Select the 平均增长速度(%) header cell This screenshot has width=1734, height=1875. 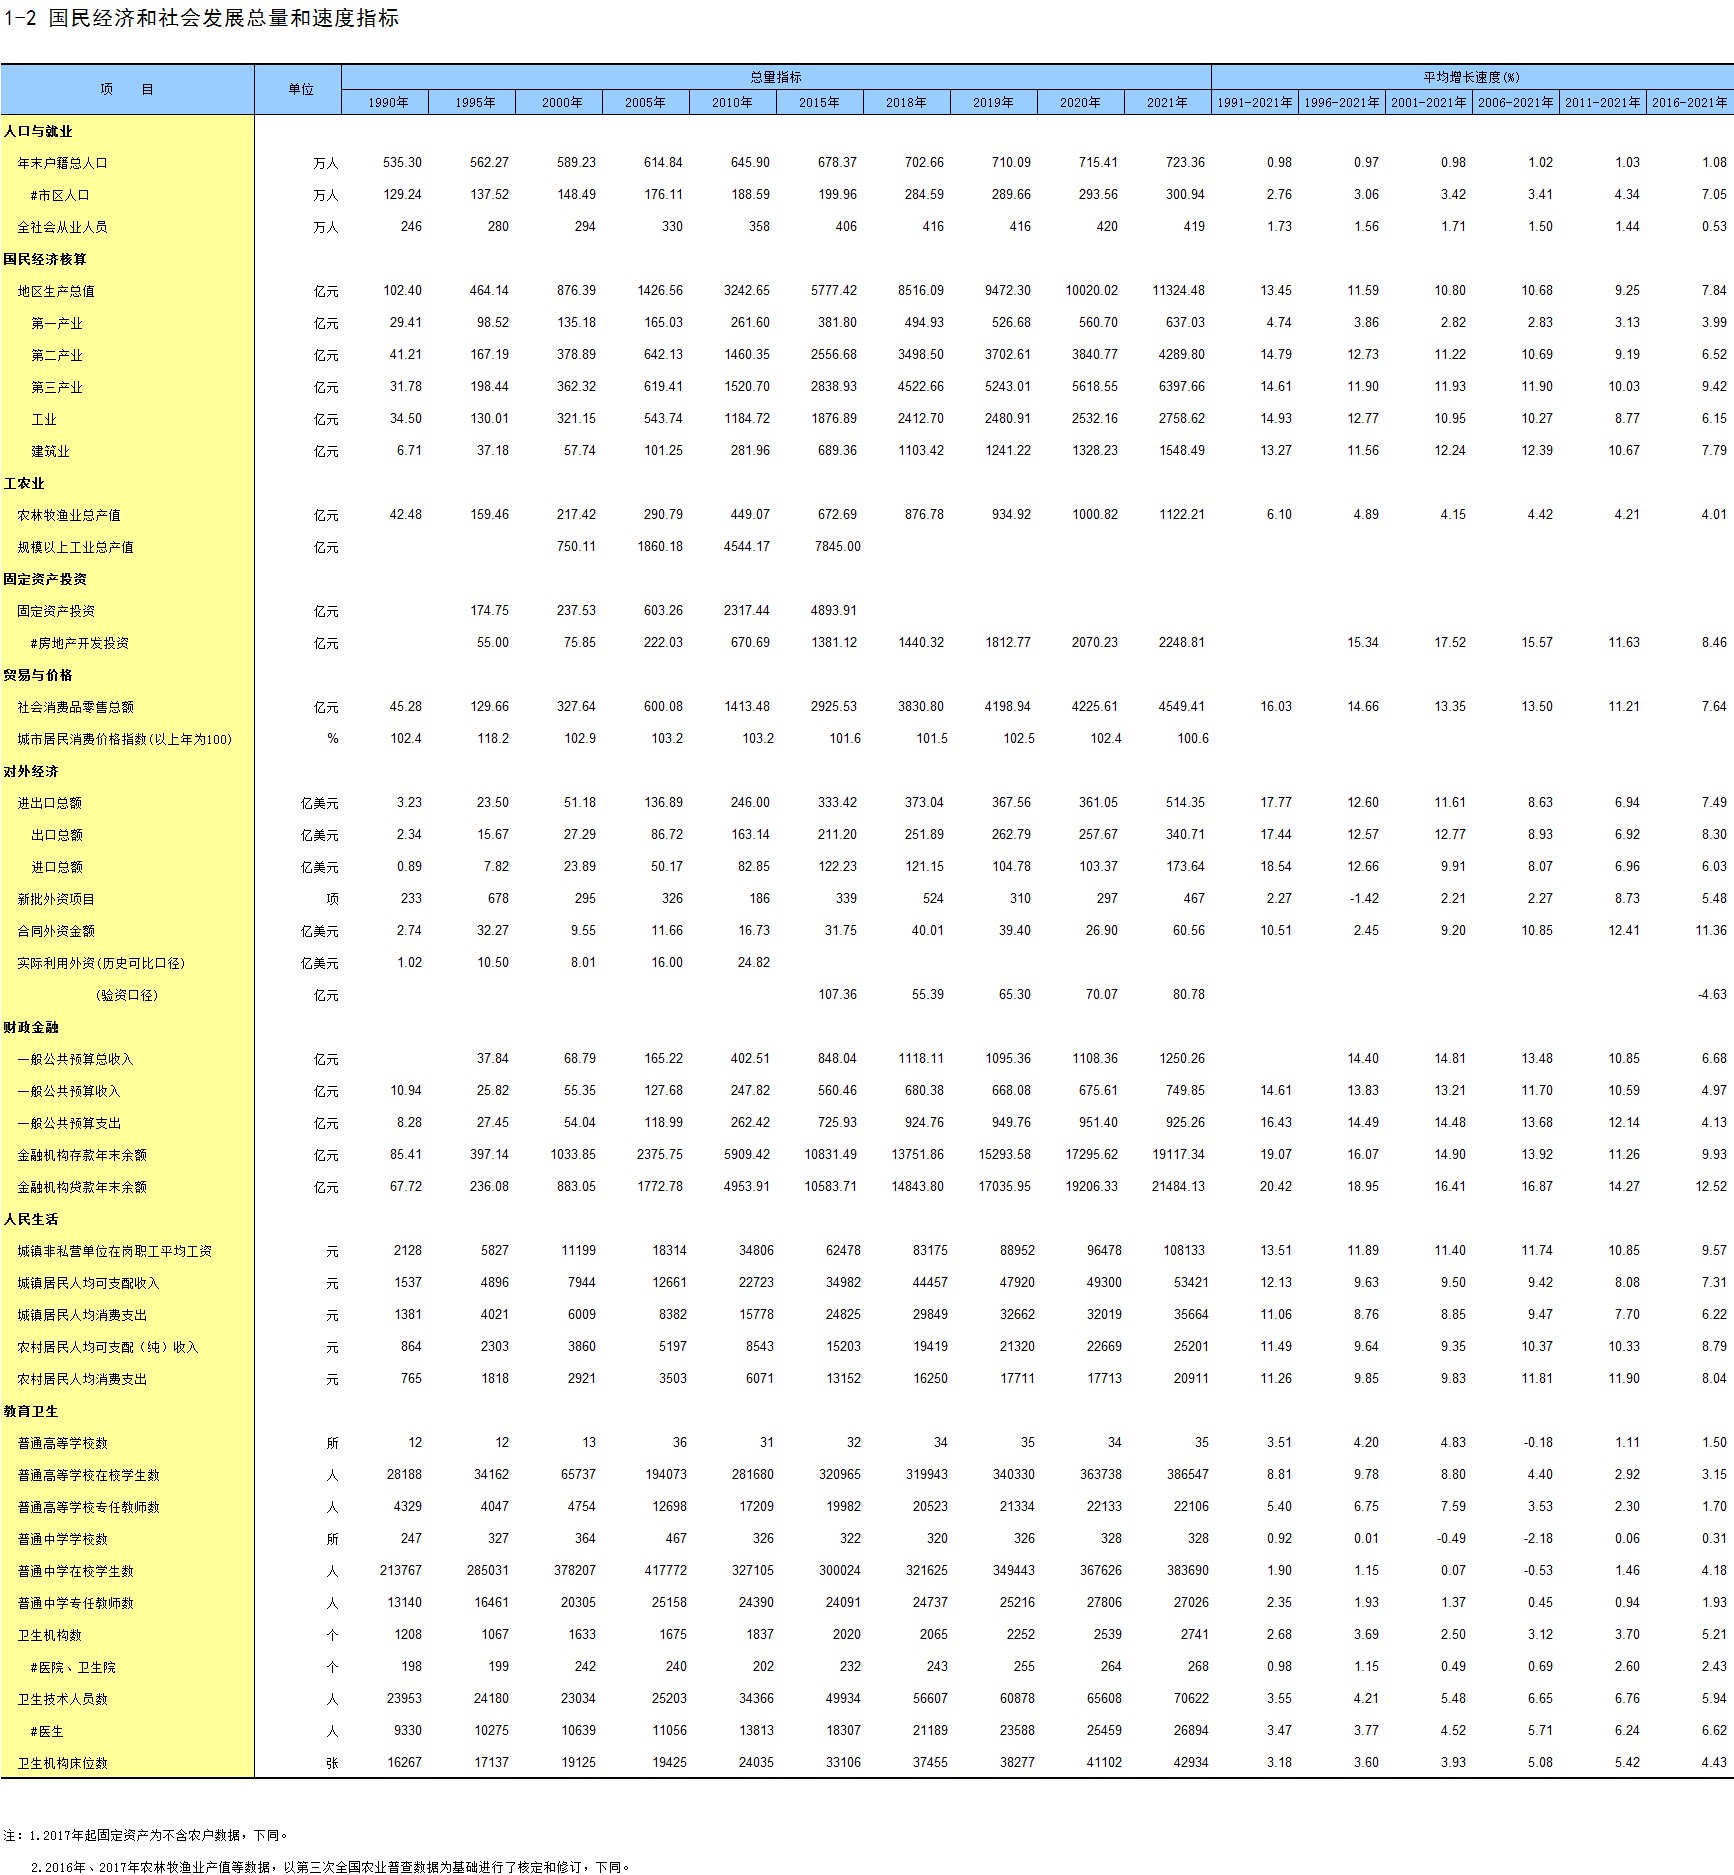pyautogui.click(x=1471, y=77)
